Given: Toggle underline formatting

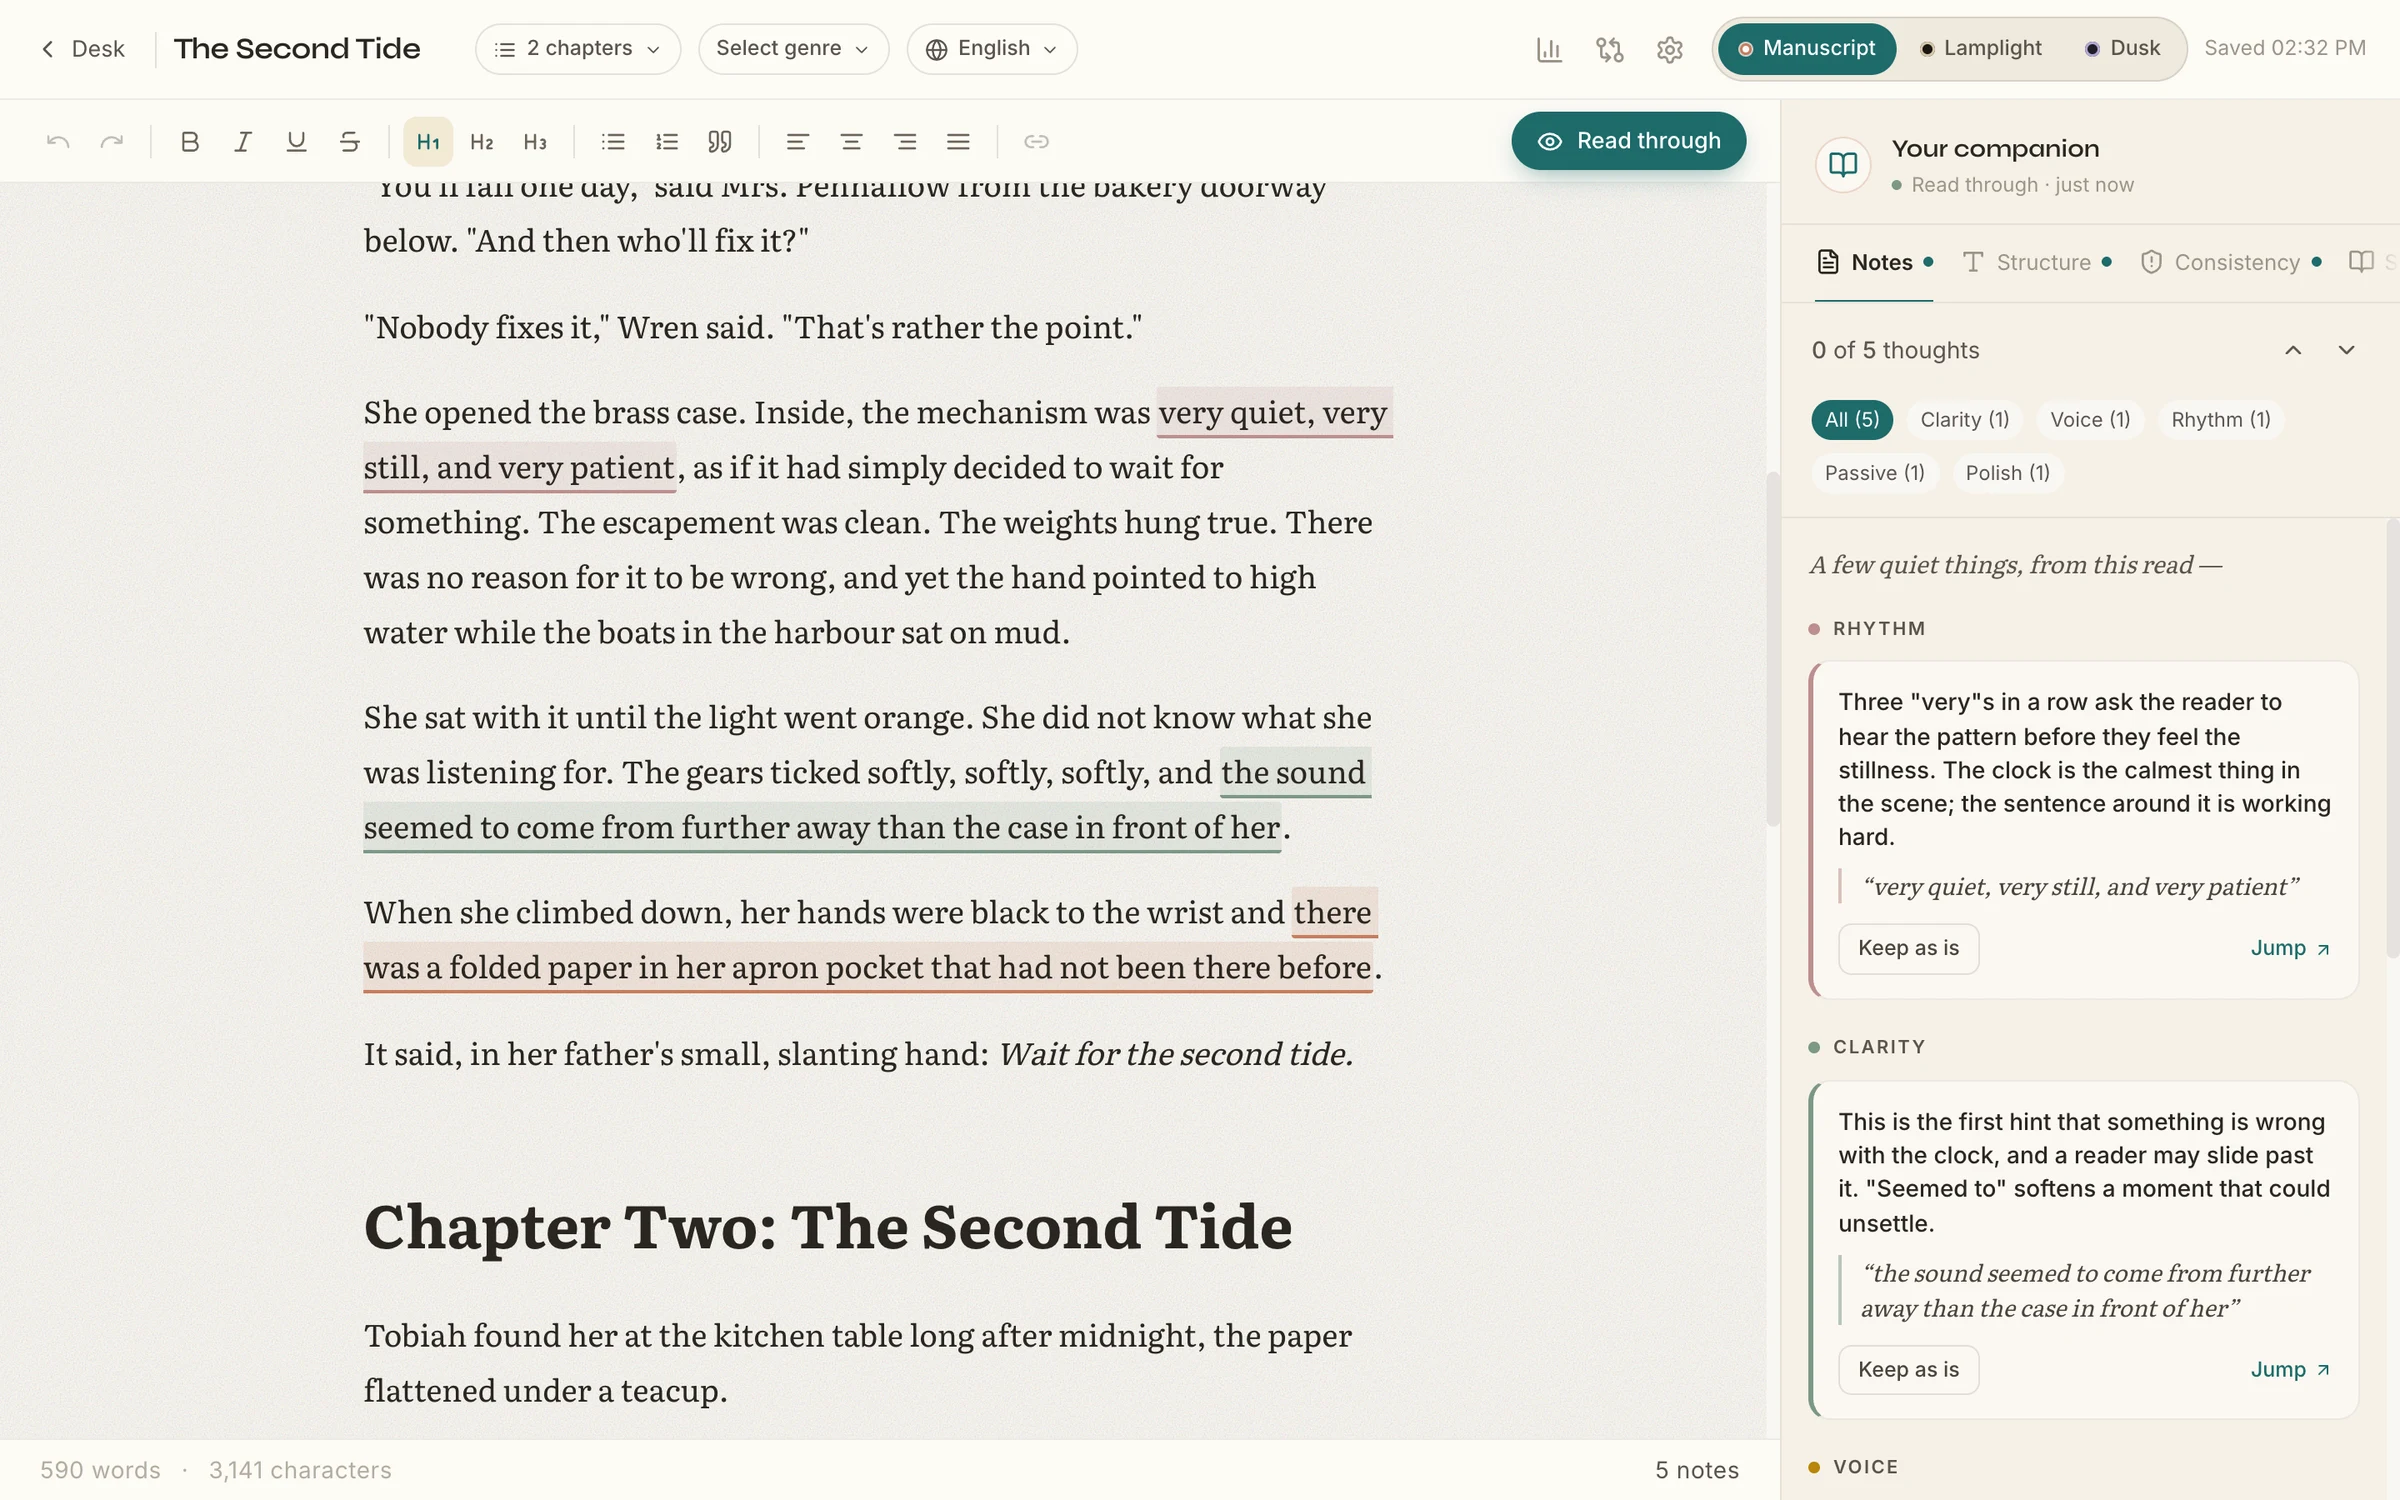Looking at the screenshot, I should pos(296,142).
